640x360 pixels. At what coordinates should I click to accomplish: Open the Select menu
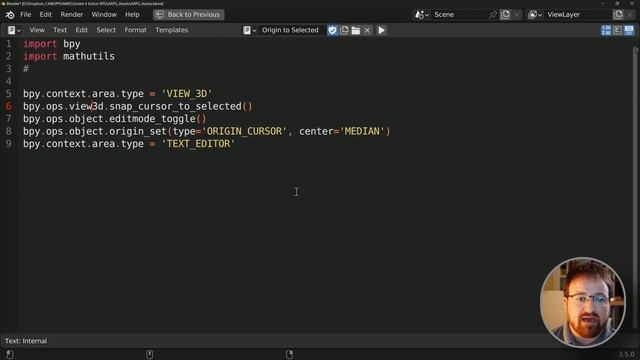click(x=106, y=30)
